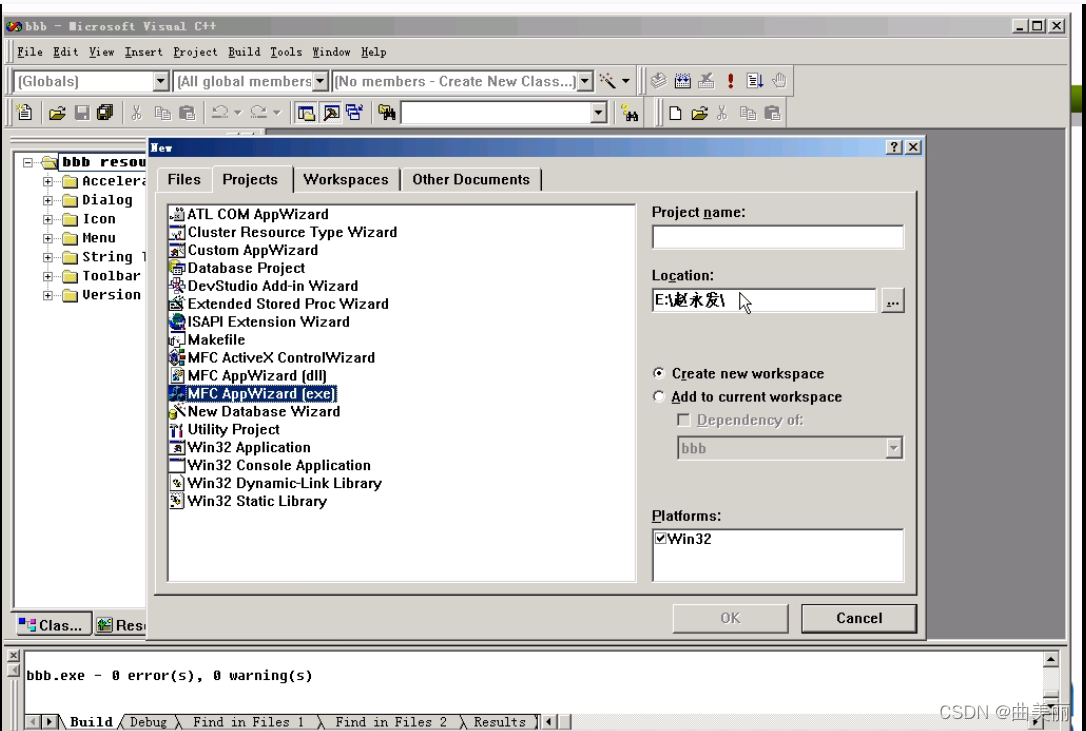Click the Location path field
Viewport: 1086px width, 731px height.
coord(764,301)
